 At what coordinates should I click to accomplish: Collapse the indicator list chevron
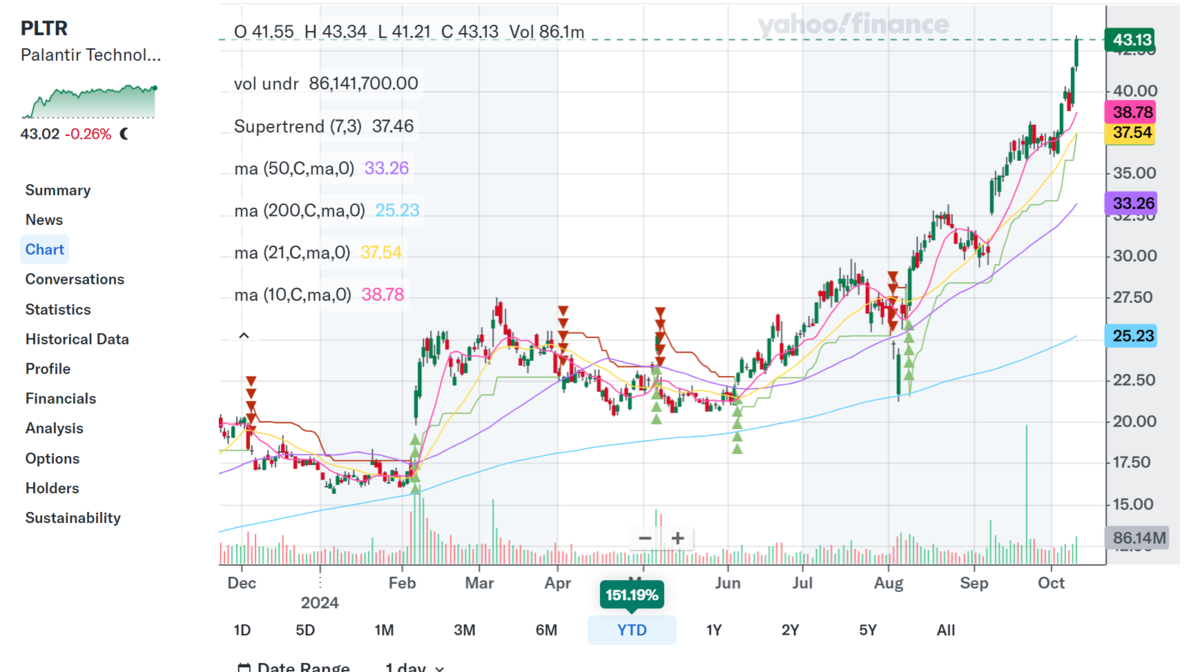[243, 336]
